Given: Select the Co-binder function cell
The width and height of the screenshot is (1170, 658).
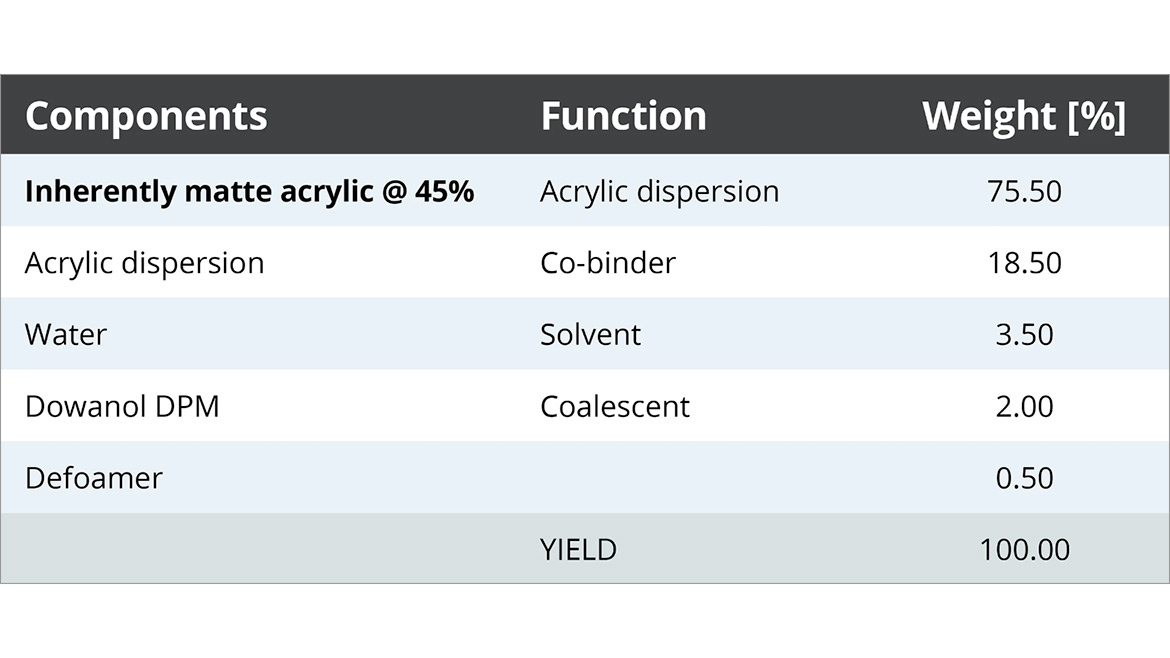Looking at the screenshot, I should point(608,263).
